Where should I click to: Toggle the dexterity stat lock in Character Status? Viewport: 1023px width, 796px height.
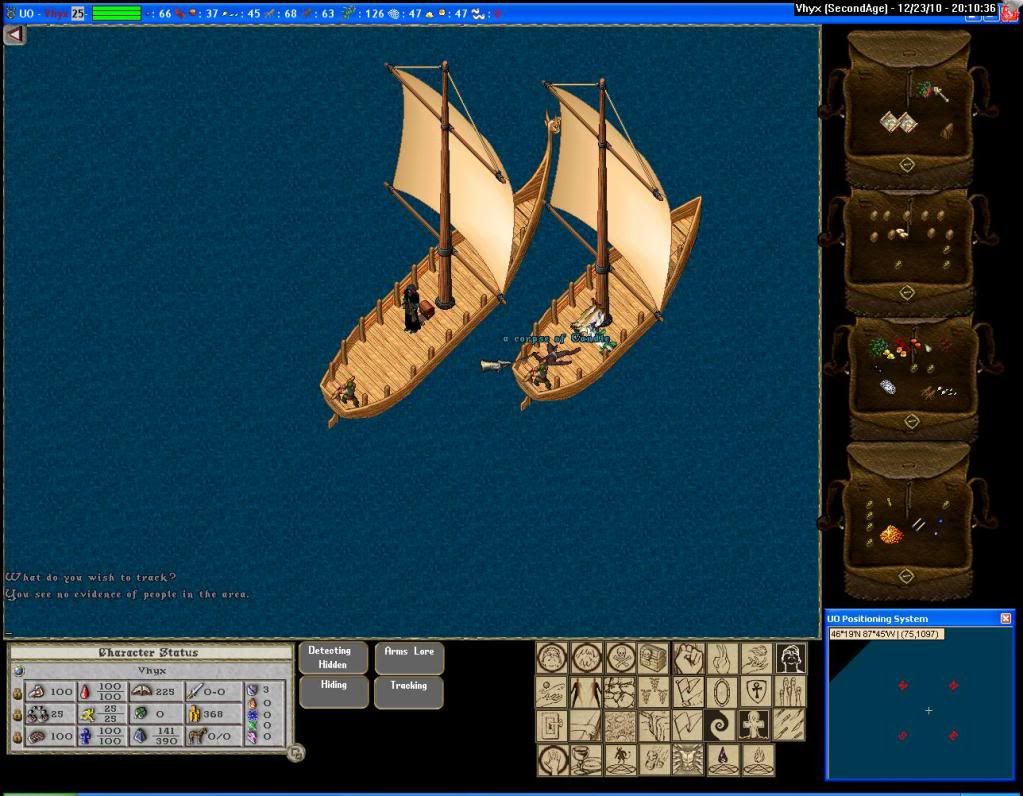point(18,714)
